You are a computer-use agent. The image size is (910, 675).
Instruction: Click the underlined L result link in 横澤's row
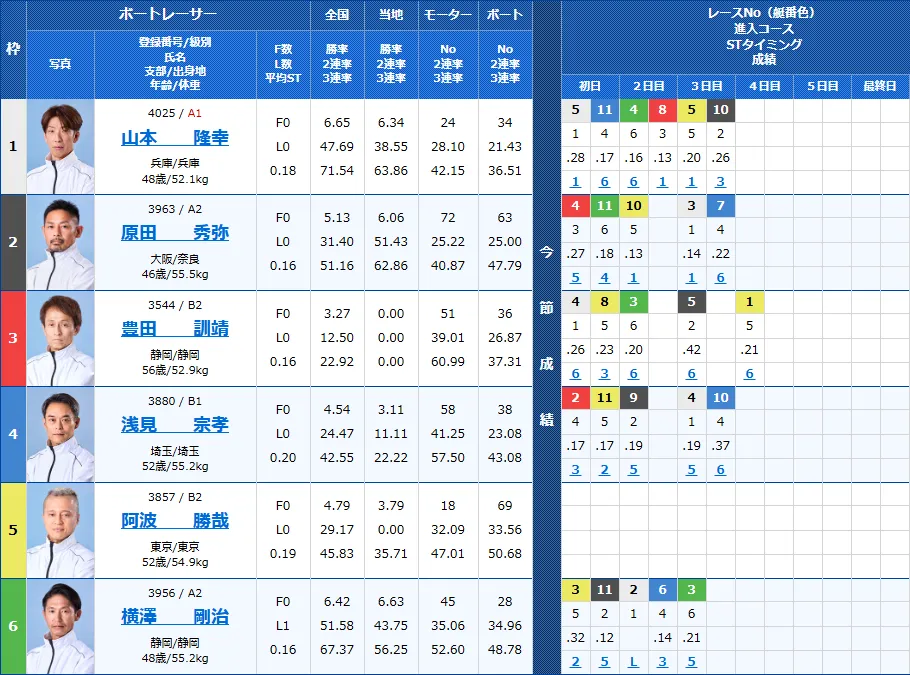click(633, 661)
